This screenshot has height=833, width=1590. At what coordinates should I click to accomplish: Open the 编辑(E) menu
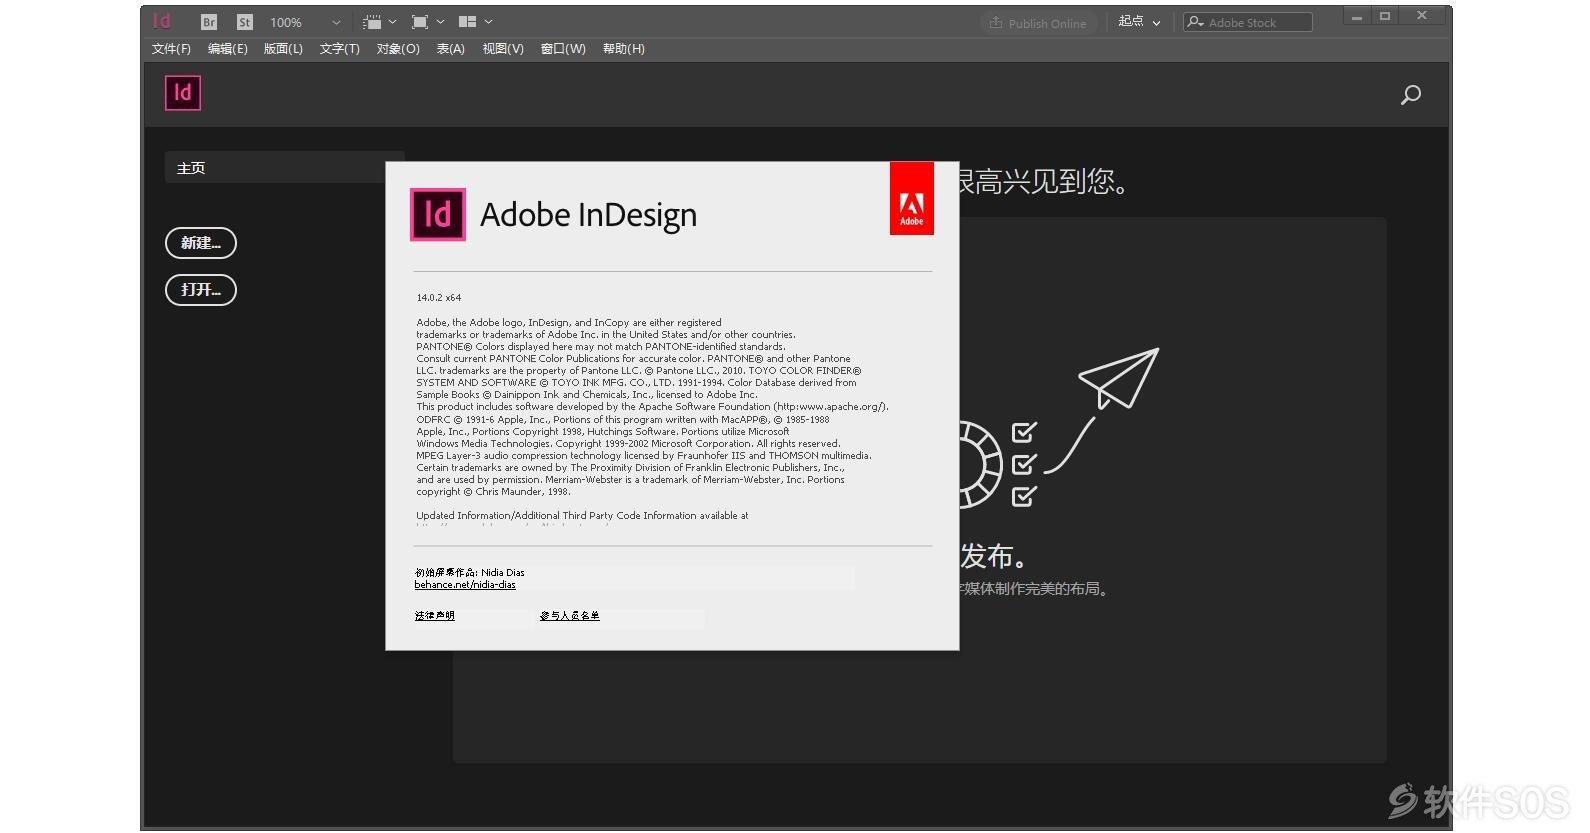[227, 49]
